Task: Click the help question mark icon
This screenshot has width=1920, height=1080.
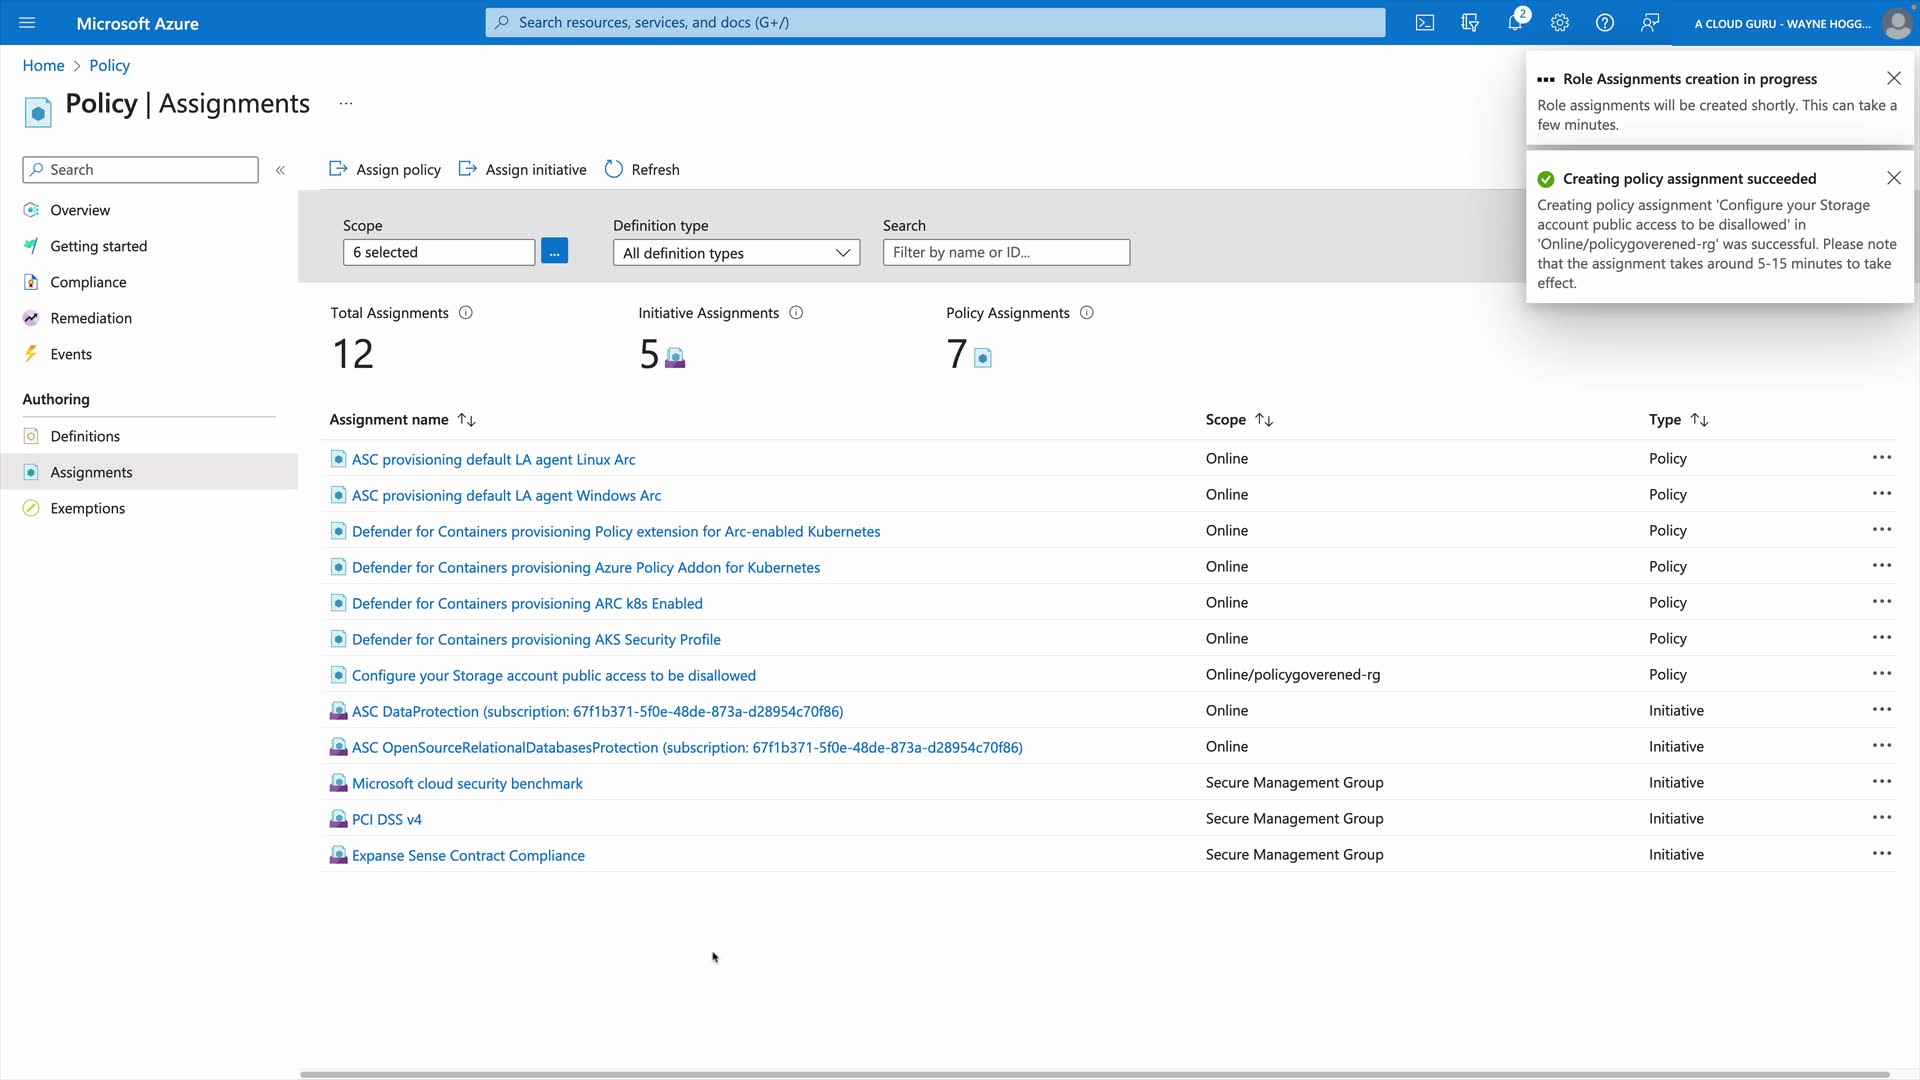Action: pyautogui.click(x=1605, y=23)
